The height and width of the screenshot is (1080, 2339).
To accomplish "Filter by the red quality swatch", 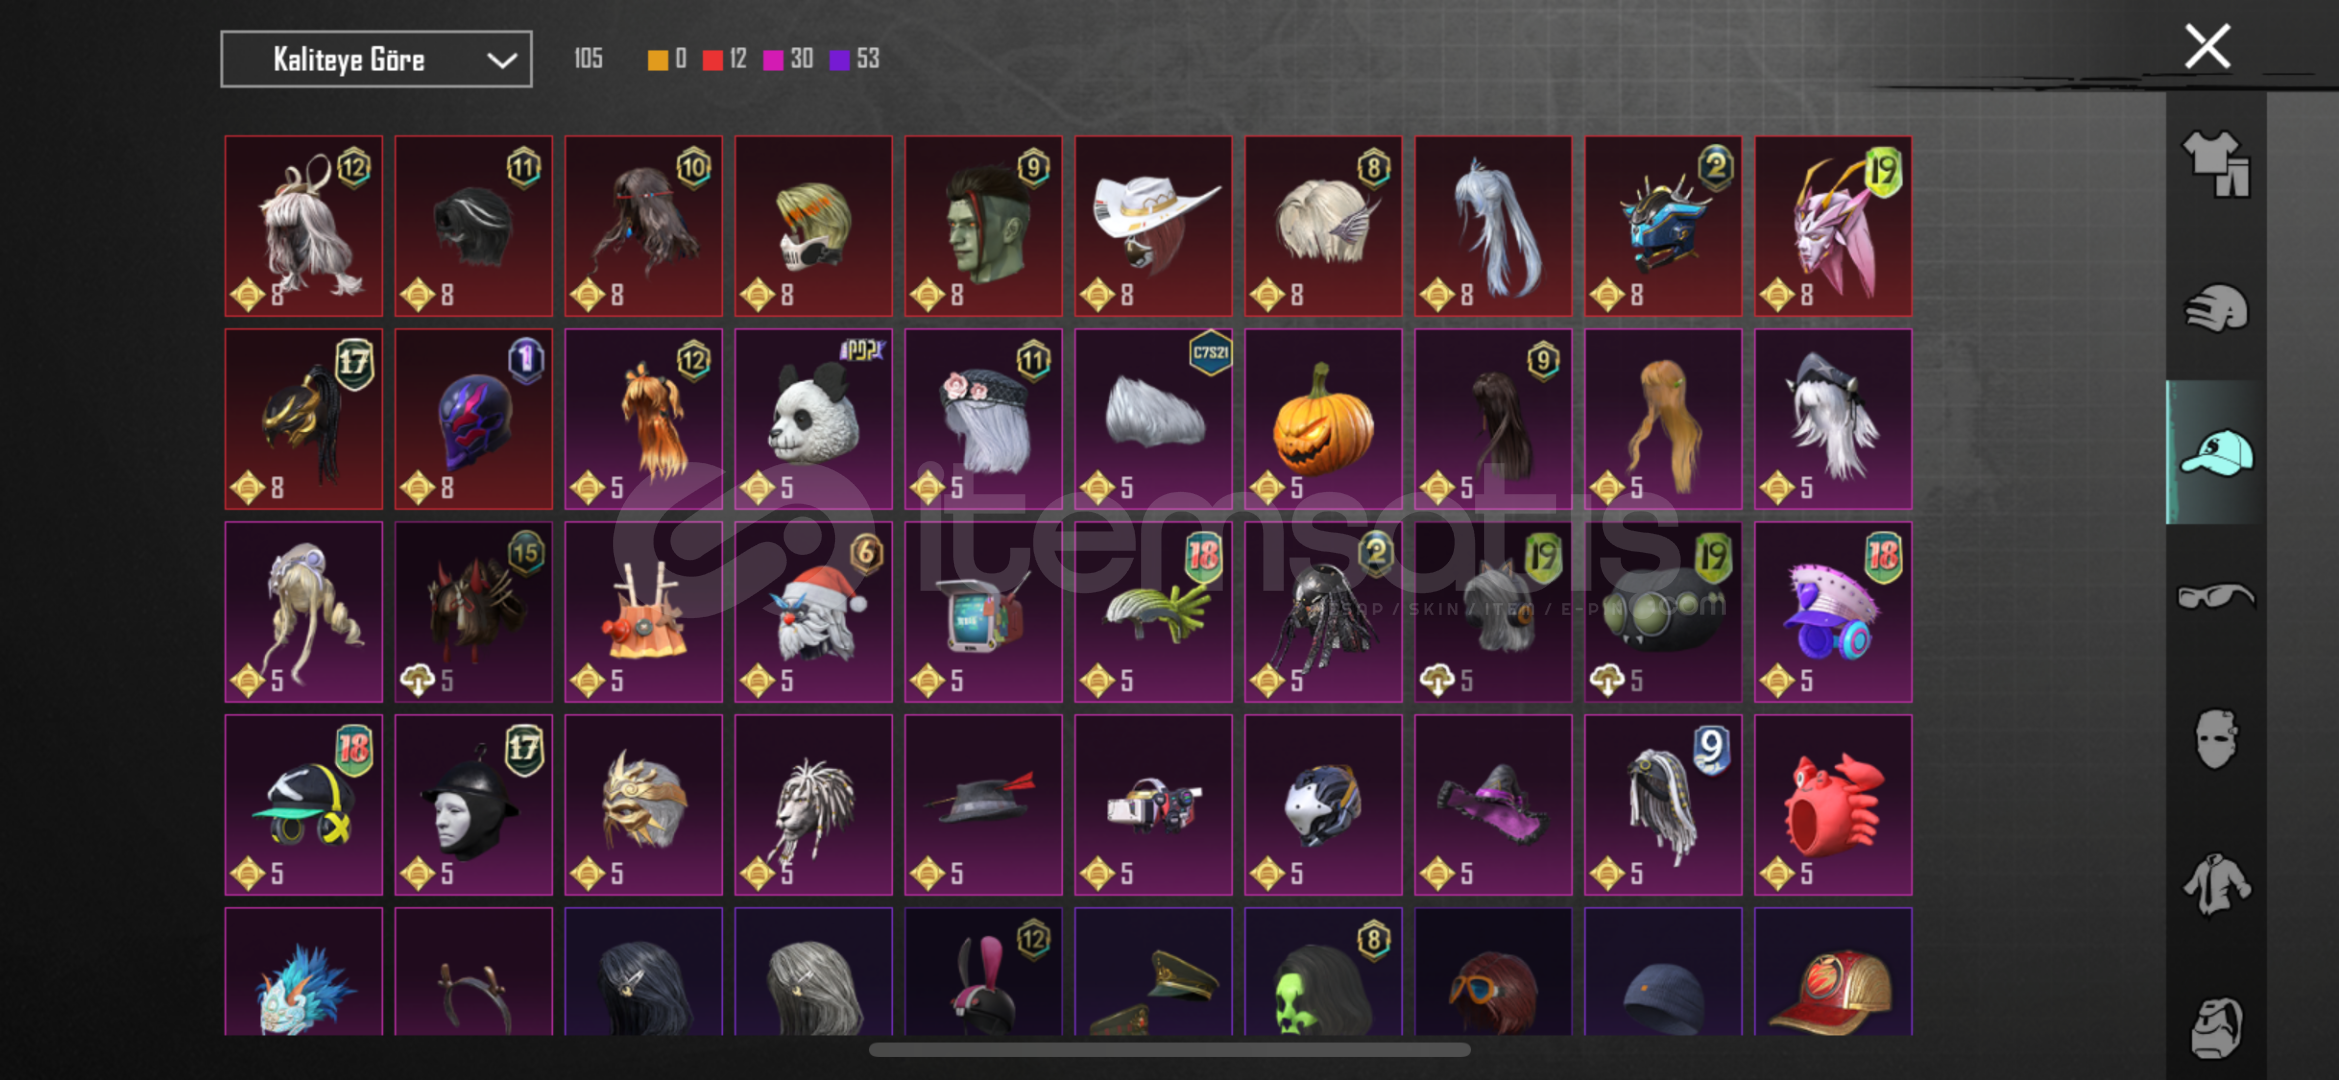I will pos(713,60).
